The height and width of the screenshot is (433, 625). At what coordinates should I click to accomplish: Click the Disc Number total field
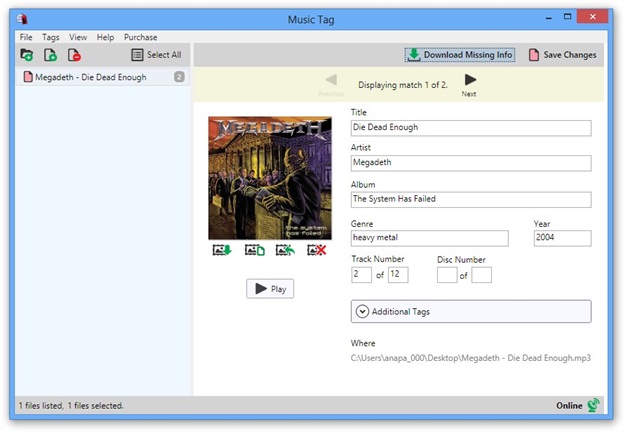(482, 275)
